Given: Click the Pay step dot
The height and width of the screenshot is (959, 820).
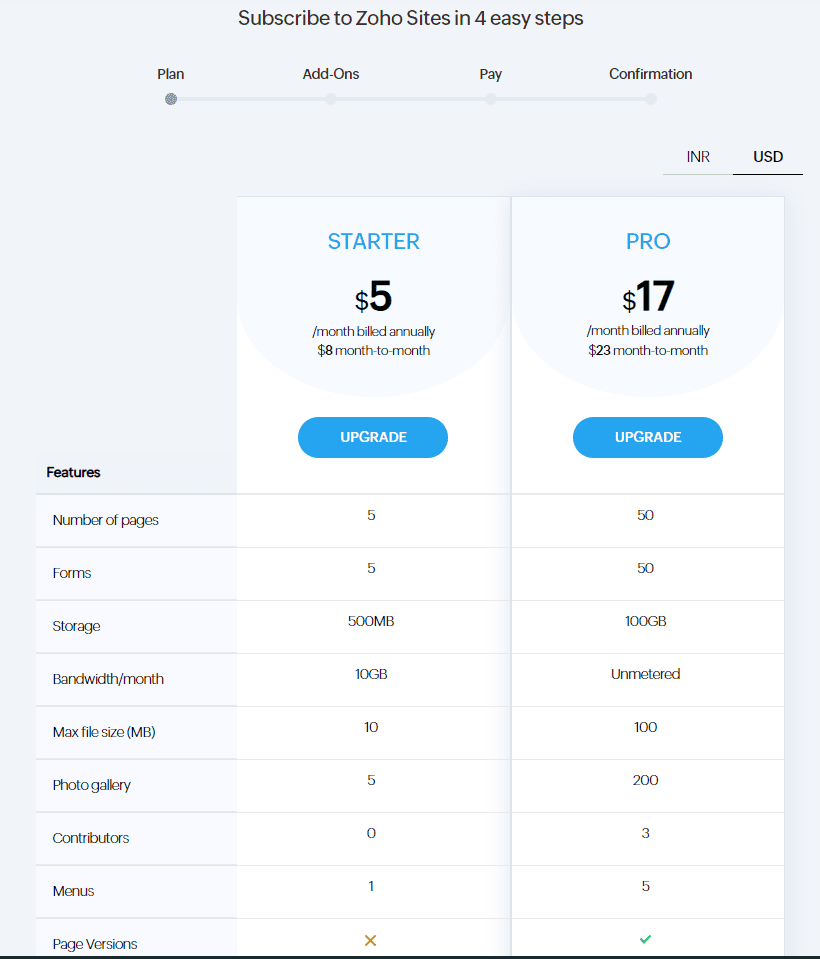Looking at the screenshot, I should pos(490,99).
